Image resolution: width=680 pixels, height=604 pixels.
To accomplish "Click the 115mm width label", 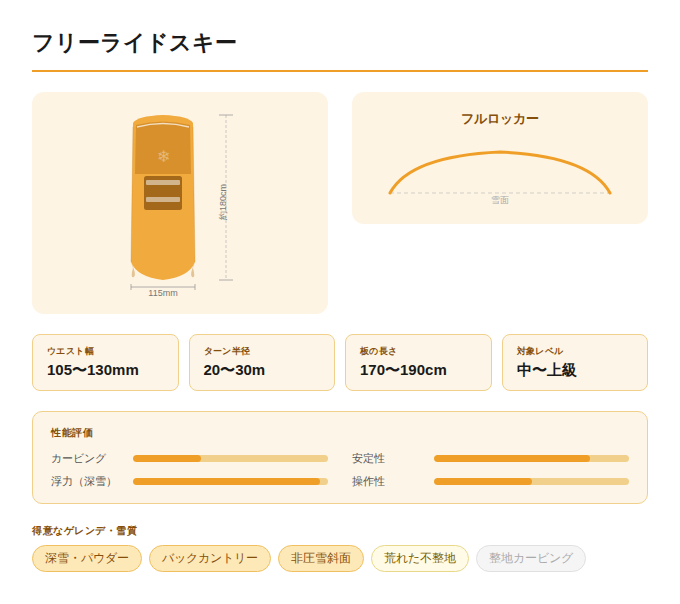I will point(163,293).
